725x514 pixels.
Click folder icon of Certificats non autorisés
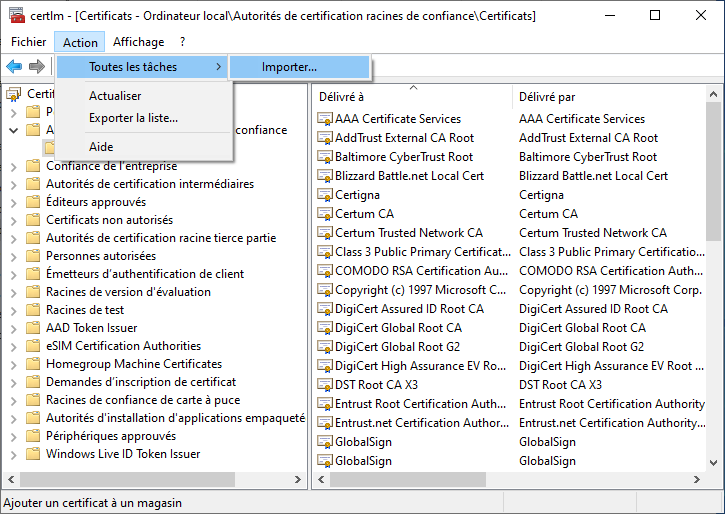pos(33,220)
